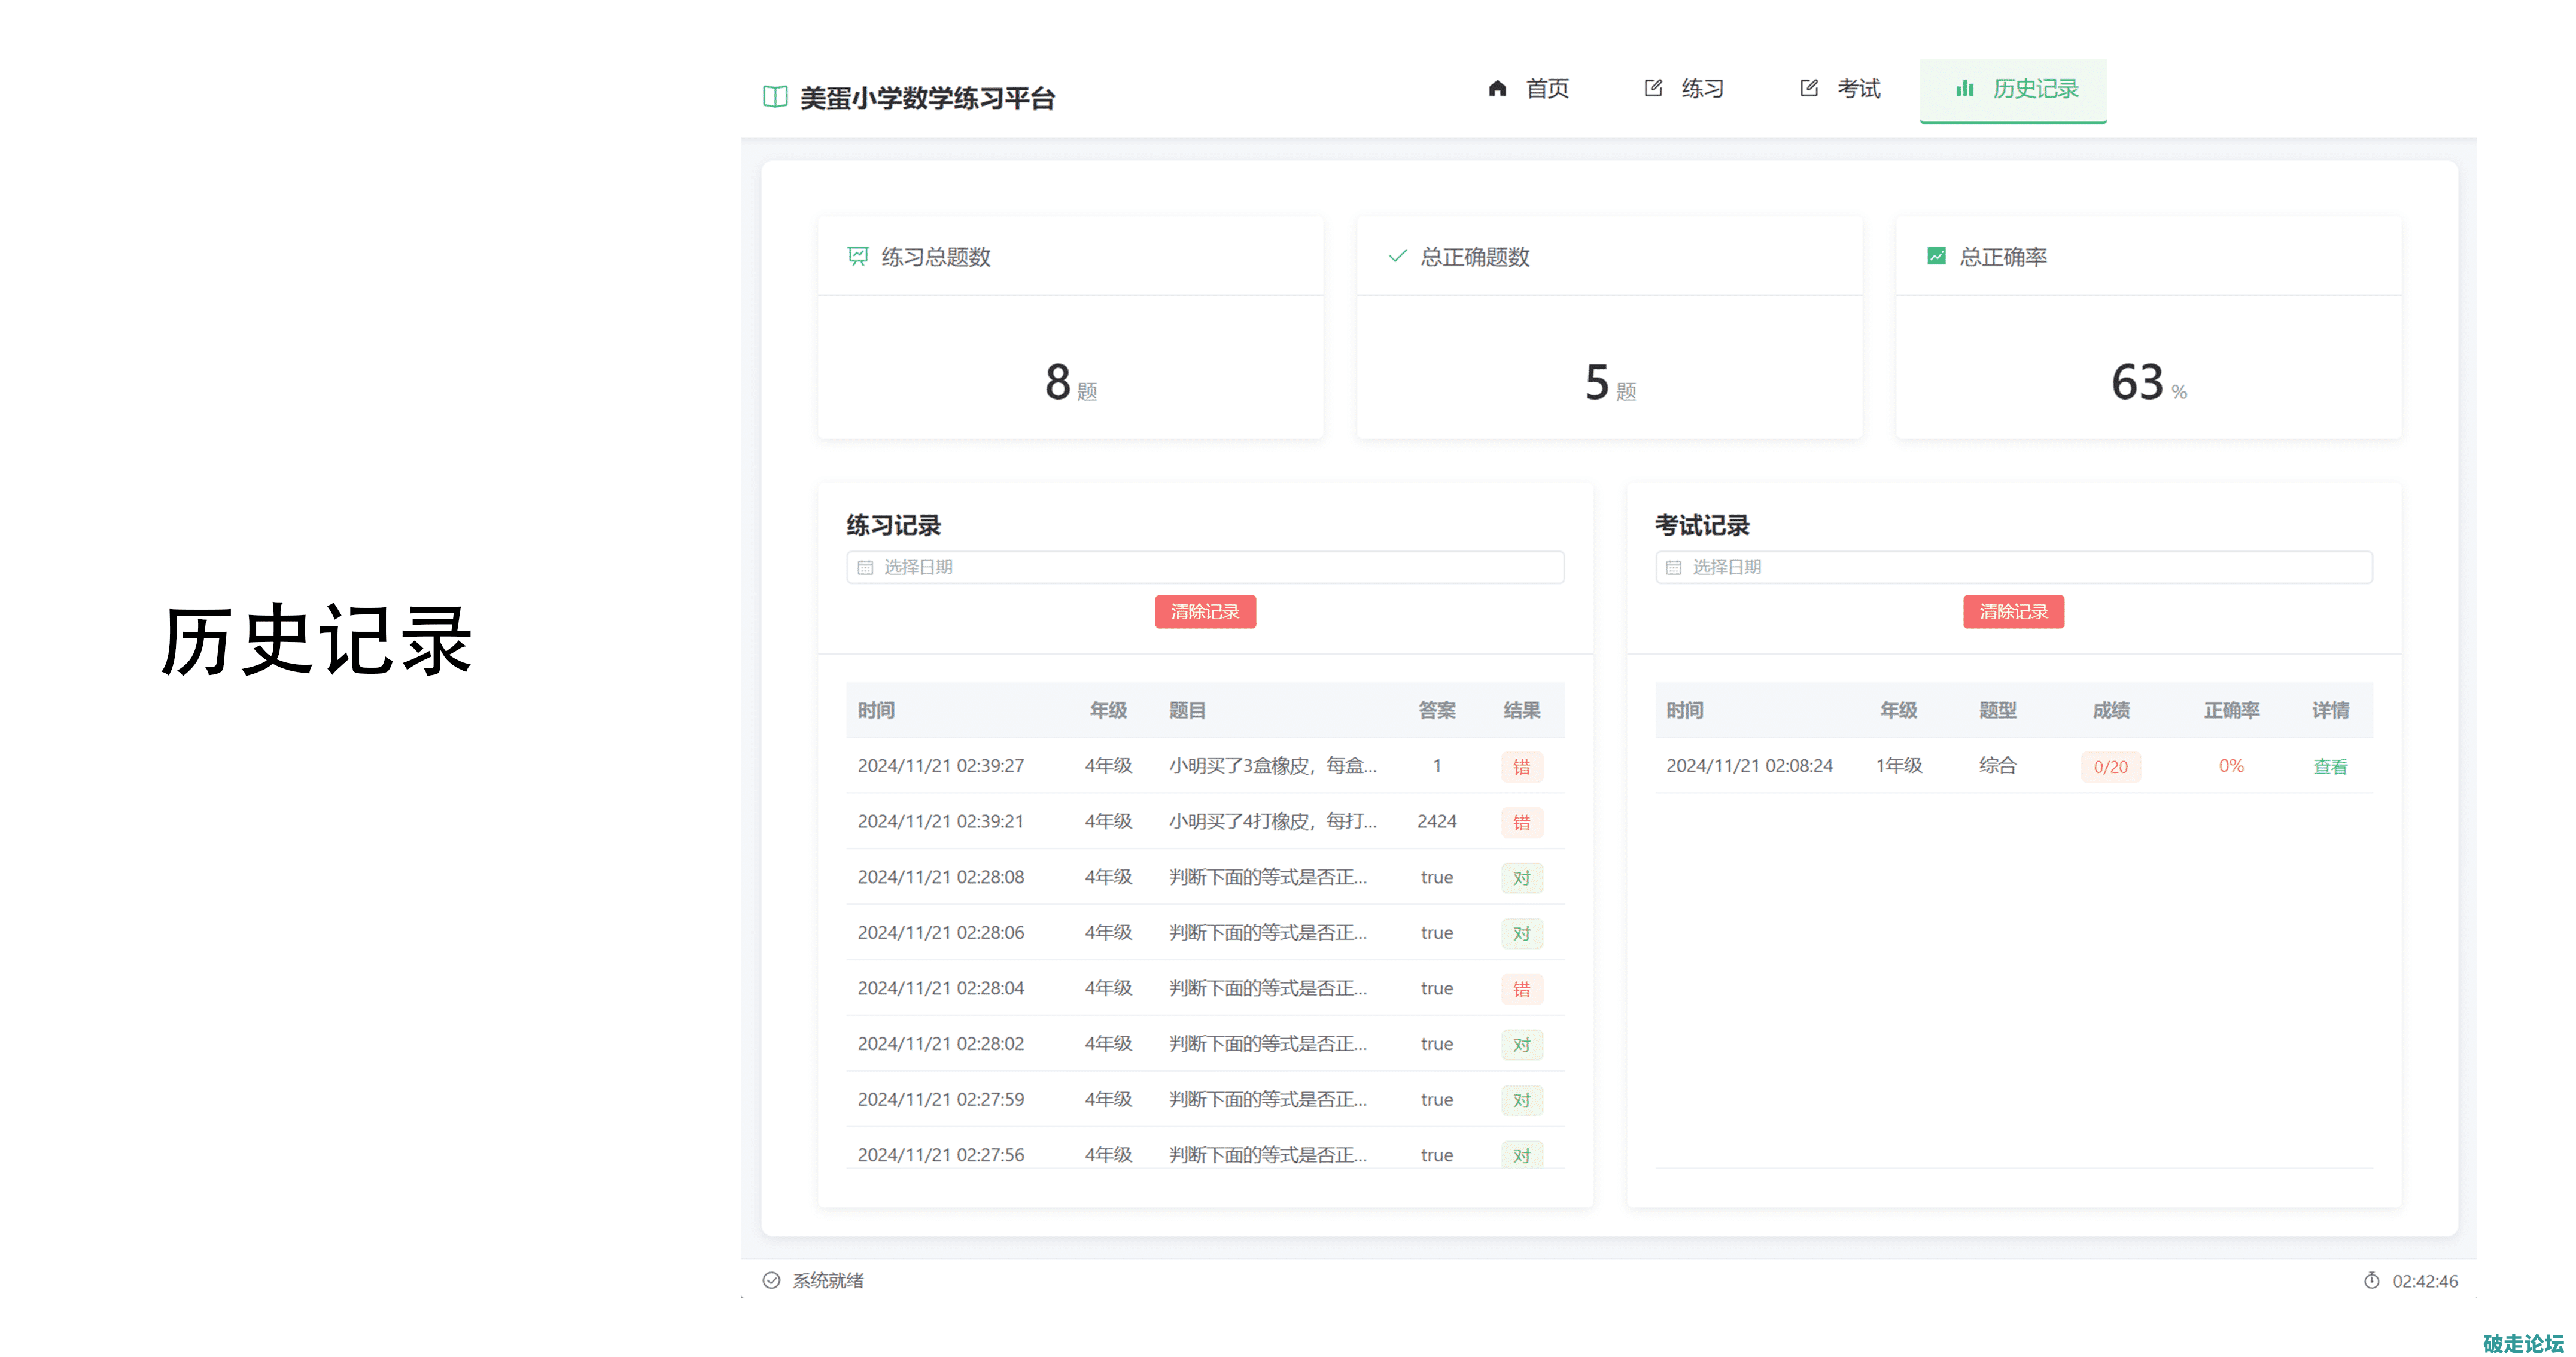Viewport: 2576px width, 1357px height.
Task: Click the 0/20 score tag
Action: pyautogui.click(x=2110, y=767)
